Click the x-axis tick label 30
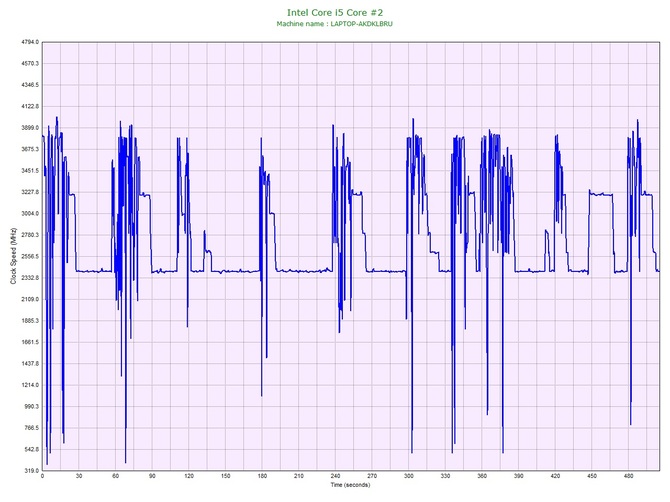 point(79,476)
